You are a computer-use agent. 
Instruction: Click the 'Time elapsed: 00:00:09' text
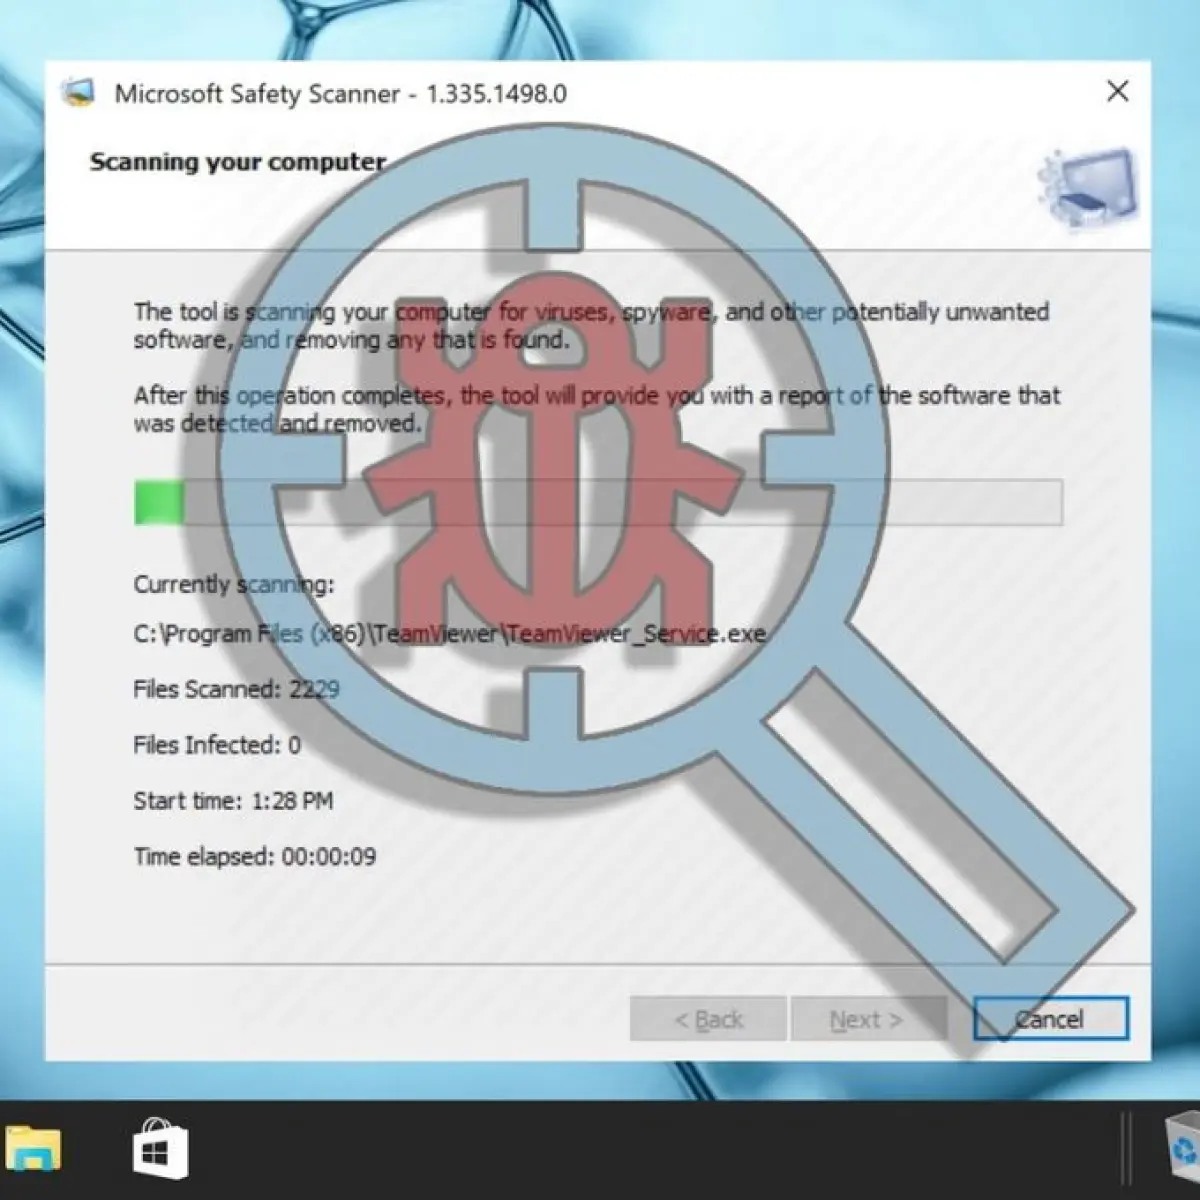(x=255, y=857)
